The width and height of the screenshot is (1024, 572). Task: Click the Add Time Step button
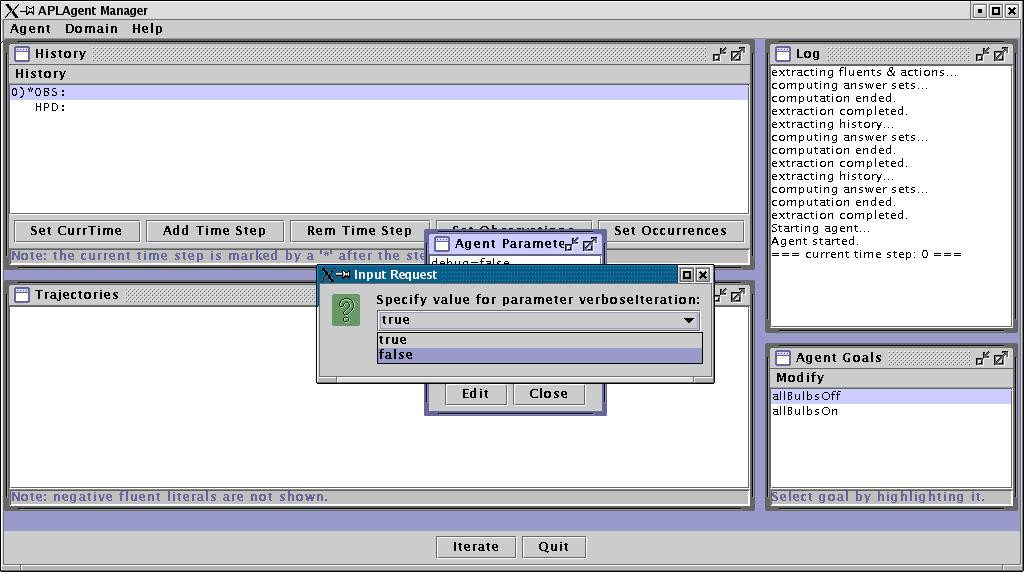point(214,231)
